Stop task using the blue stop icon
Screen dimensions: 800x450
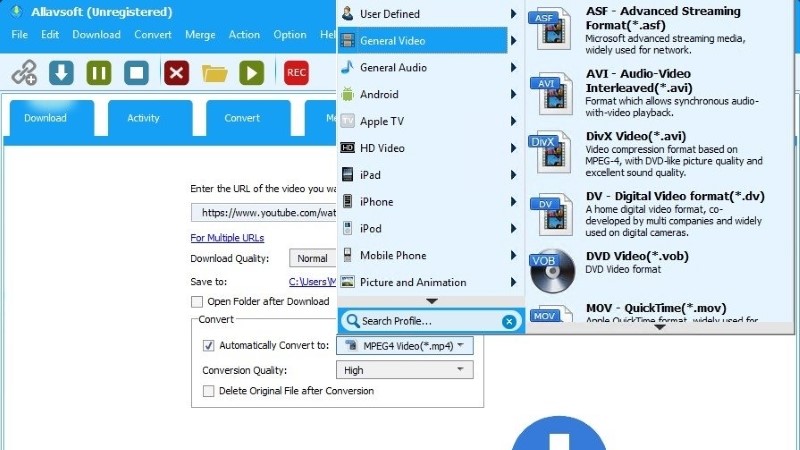pyautogui.click(x=136, y=72)
